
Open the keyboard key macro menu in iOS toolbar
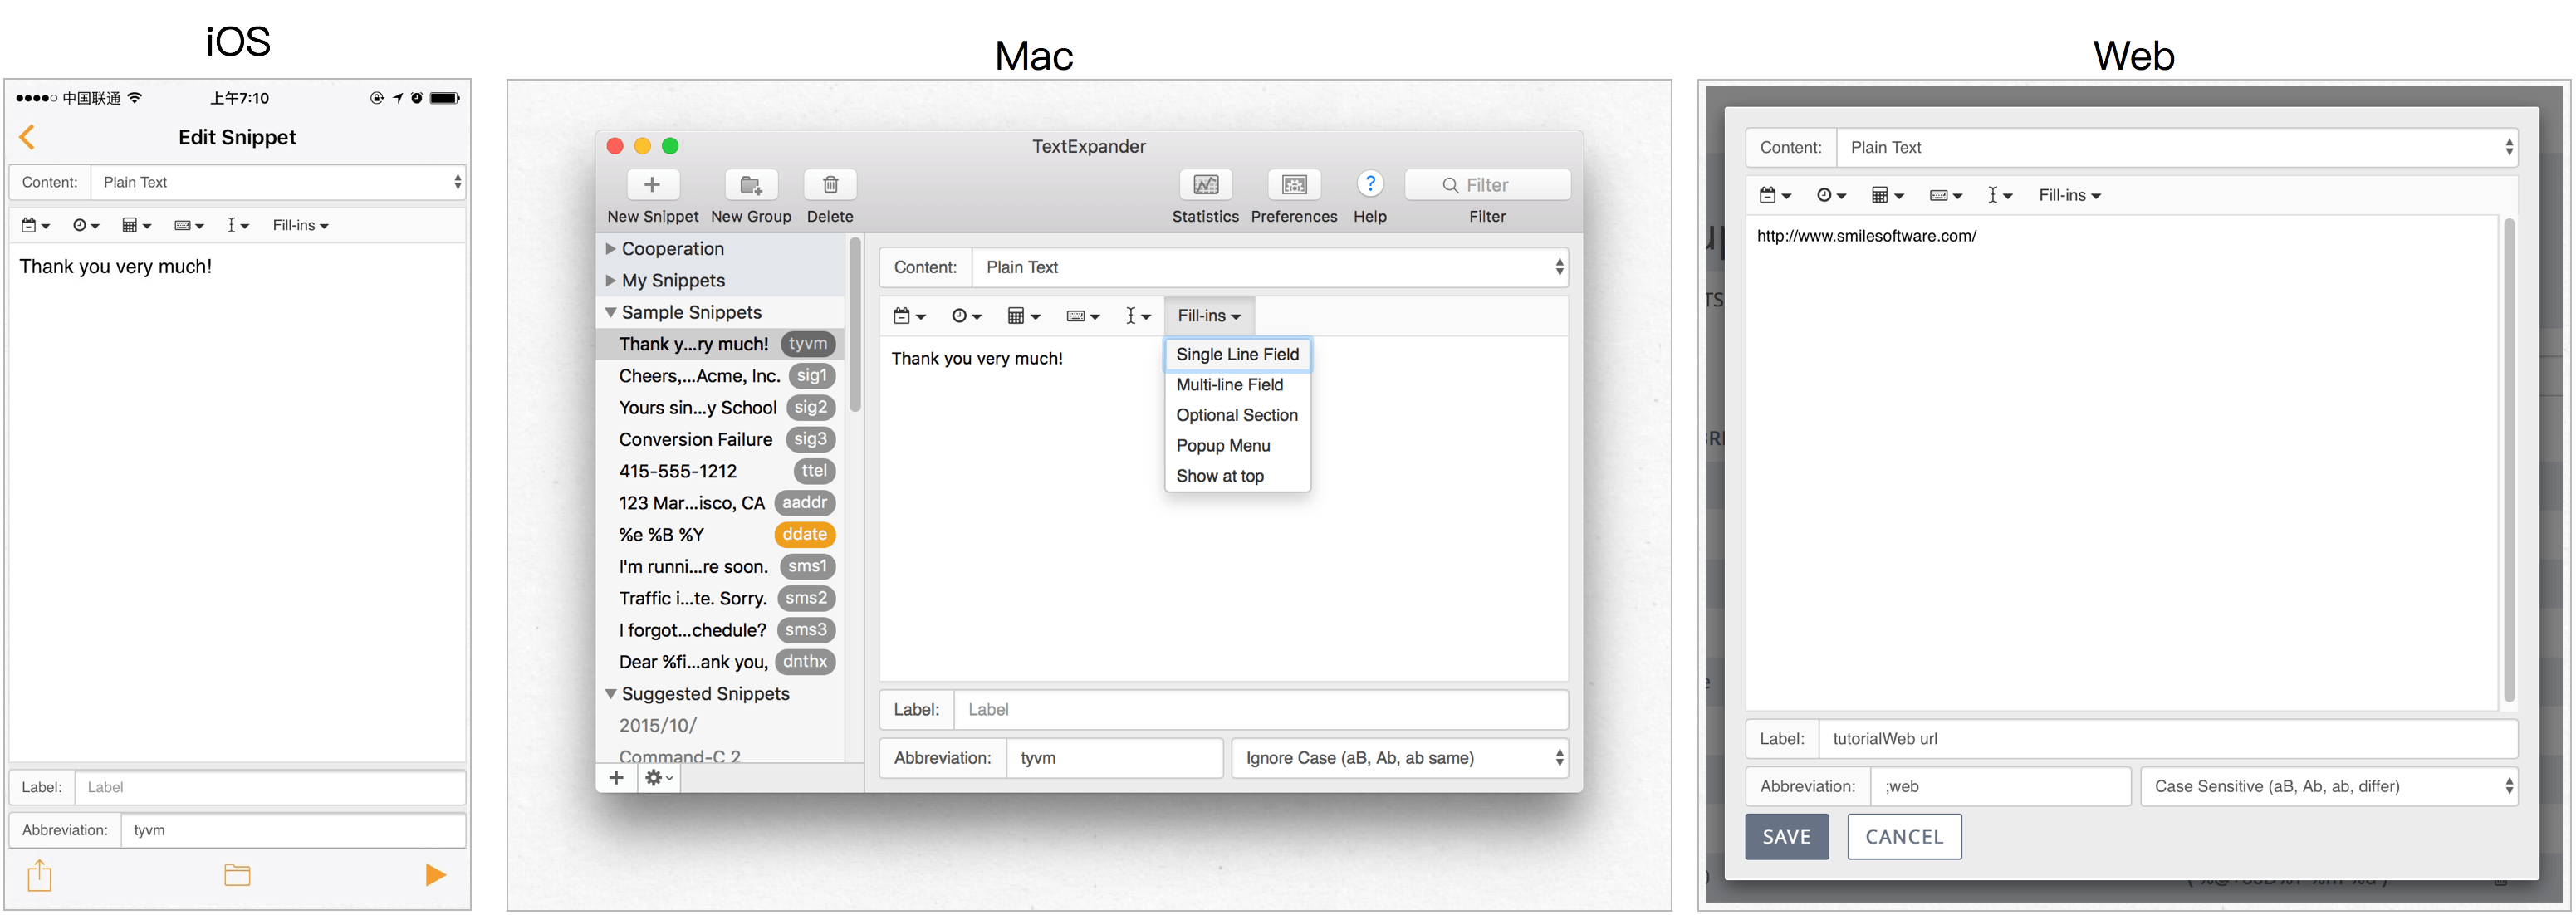click(189, 226)
